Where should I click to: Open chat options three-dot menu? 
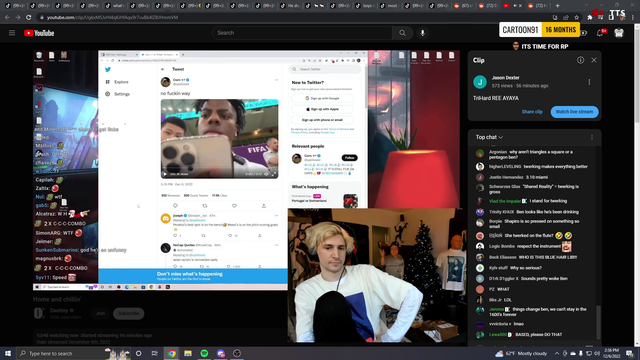click(x=592, y=138)
